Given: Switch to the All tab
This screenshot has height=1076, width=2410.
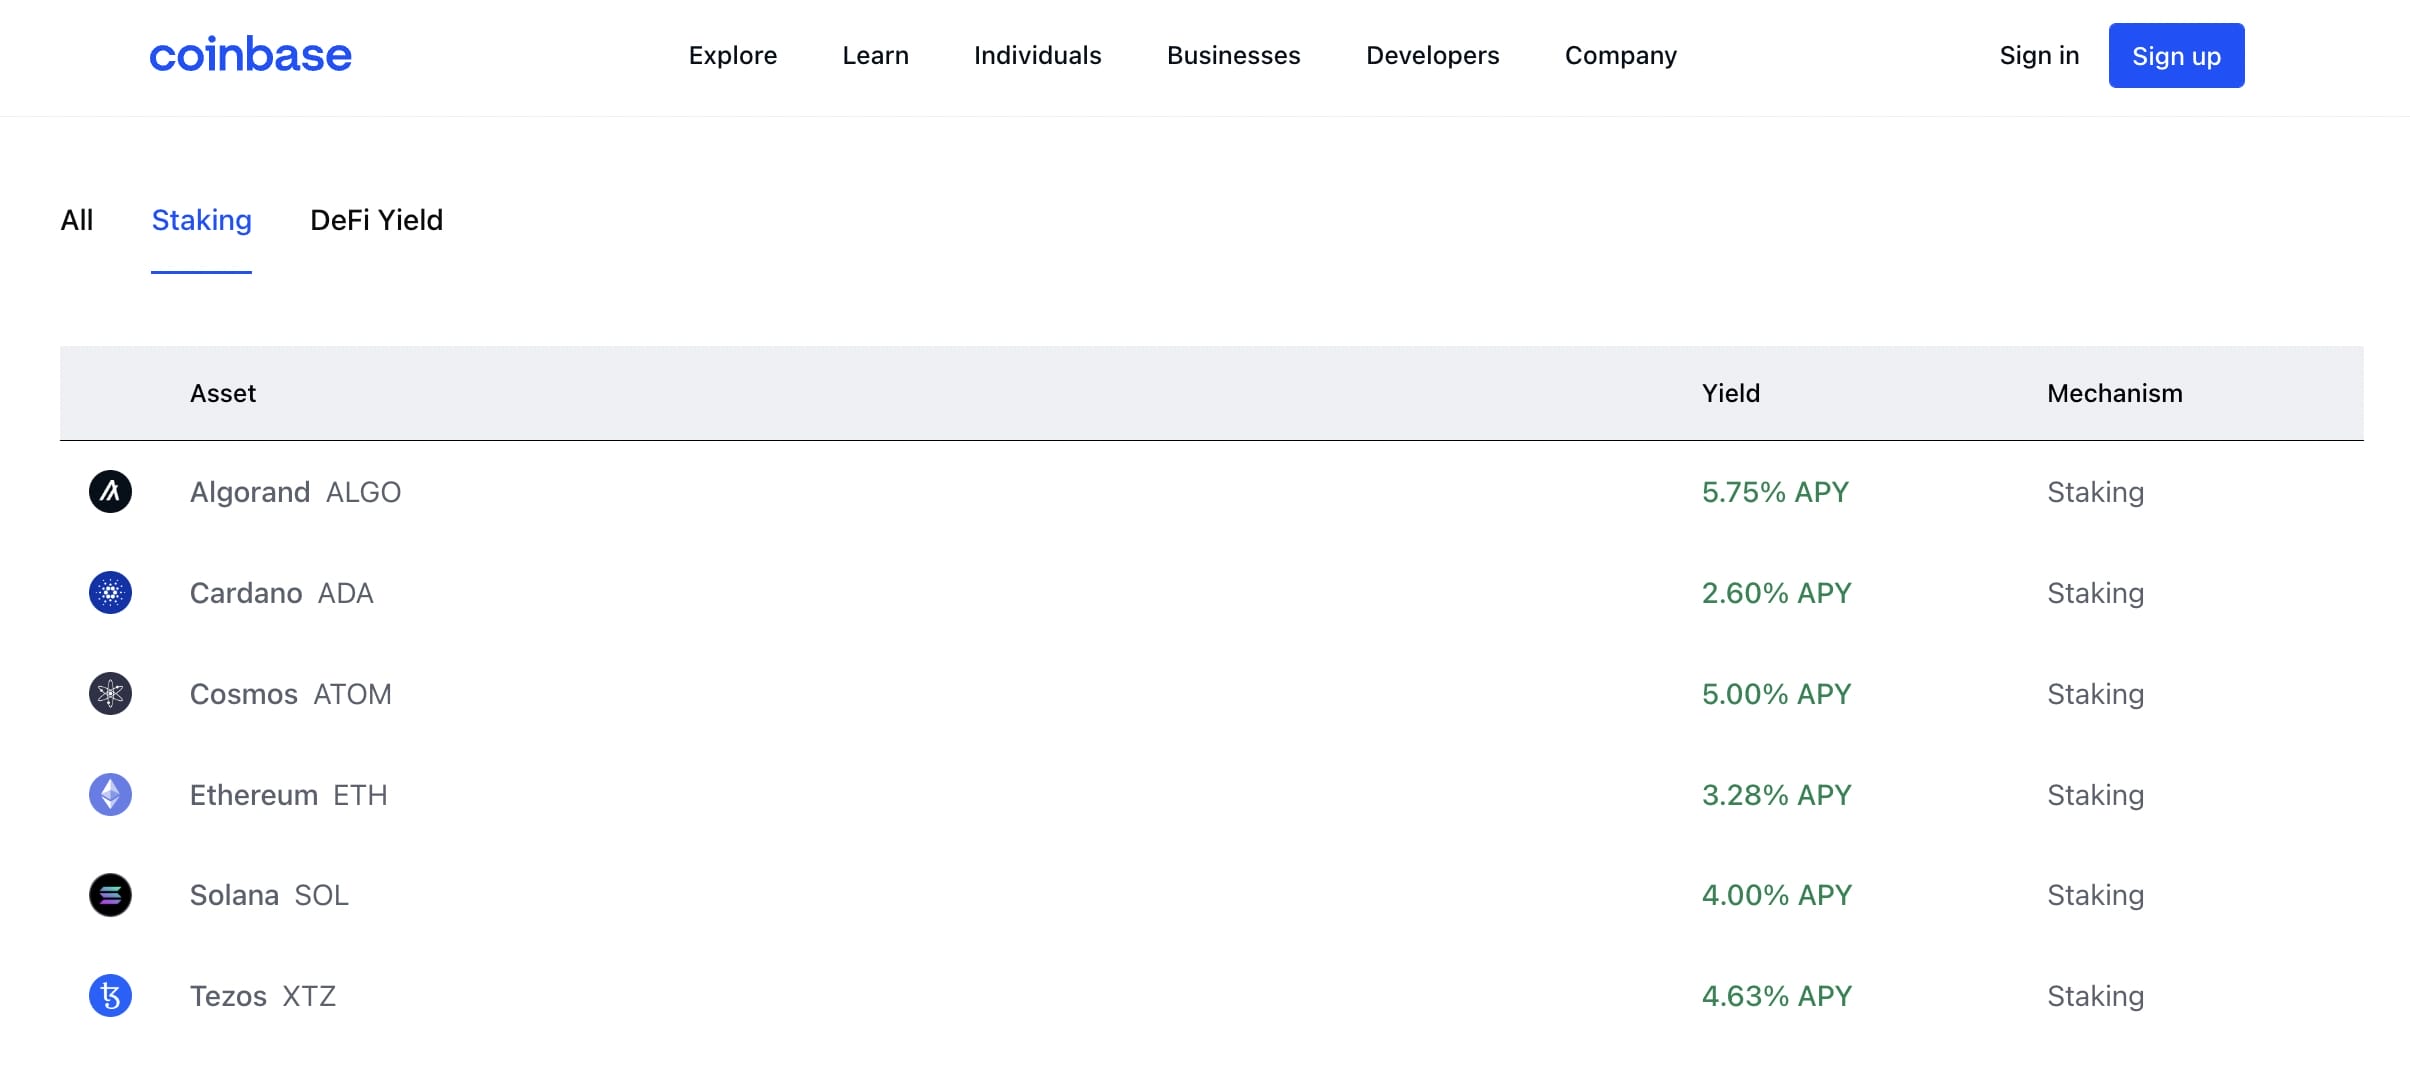Looking at the screenshot, I should [77, 220].
